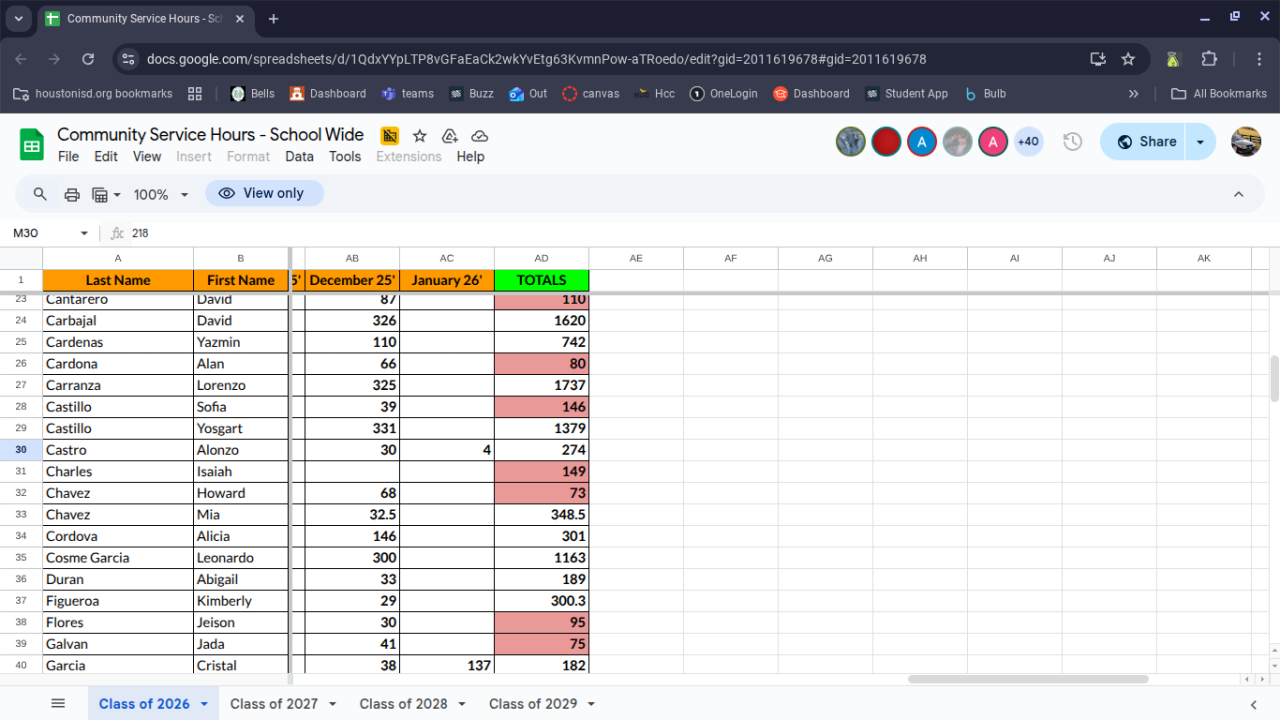
Task: Open the Bulb bookmark
Action: pyautogui.click(x=984, y=94)
